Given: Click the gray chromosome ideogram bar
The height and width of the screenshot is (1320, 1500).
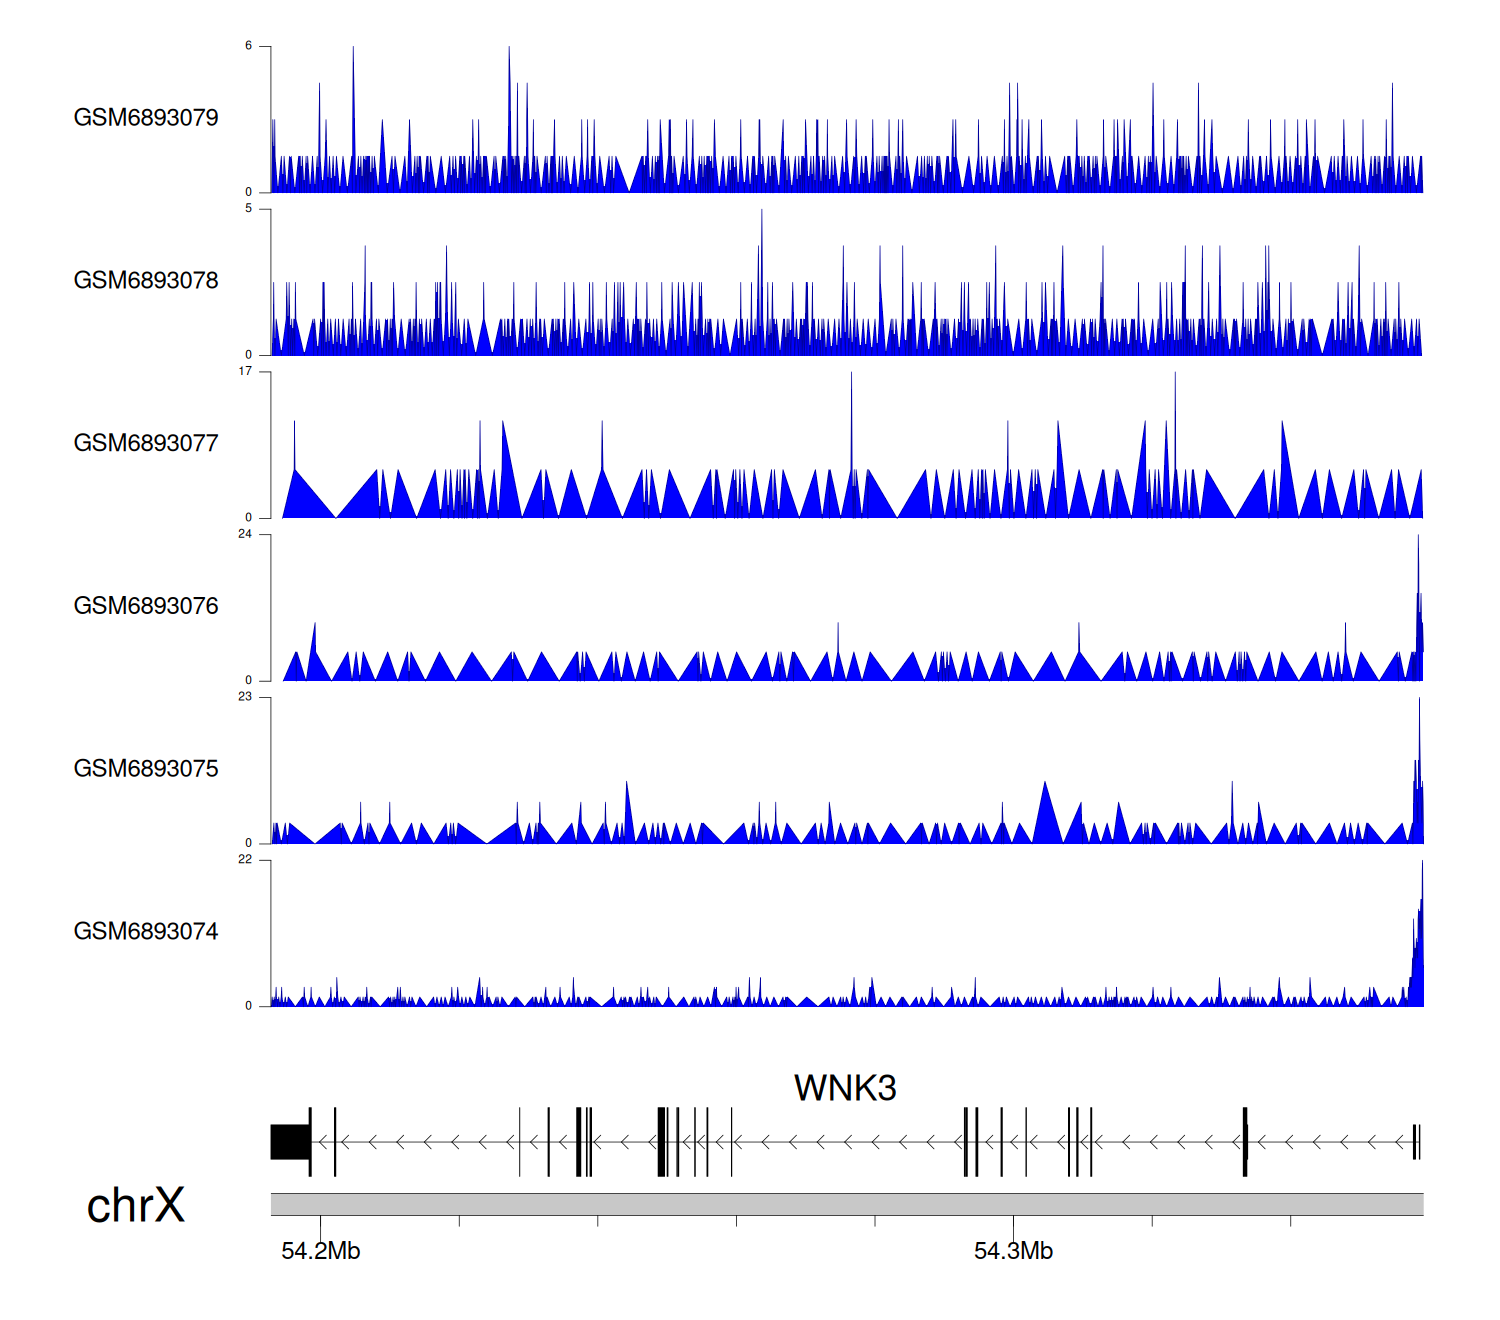Looking at the screenshot, I should 846,1204.
